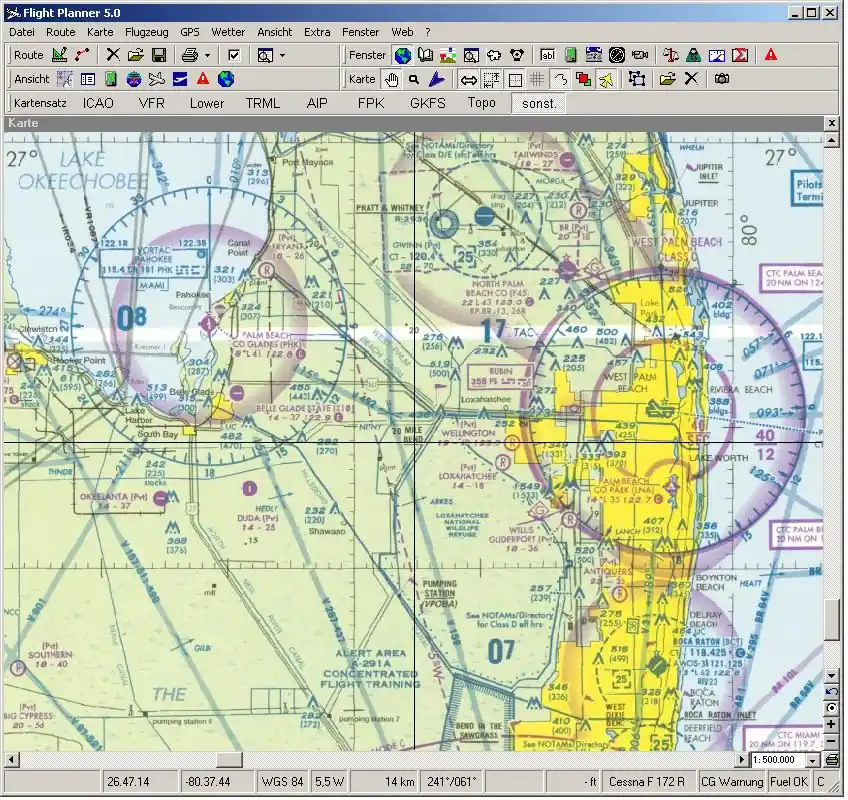Click the globe icon in the Ansicht toolbar
This screenshot has height=800, width=848.
(226, 79)
